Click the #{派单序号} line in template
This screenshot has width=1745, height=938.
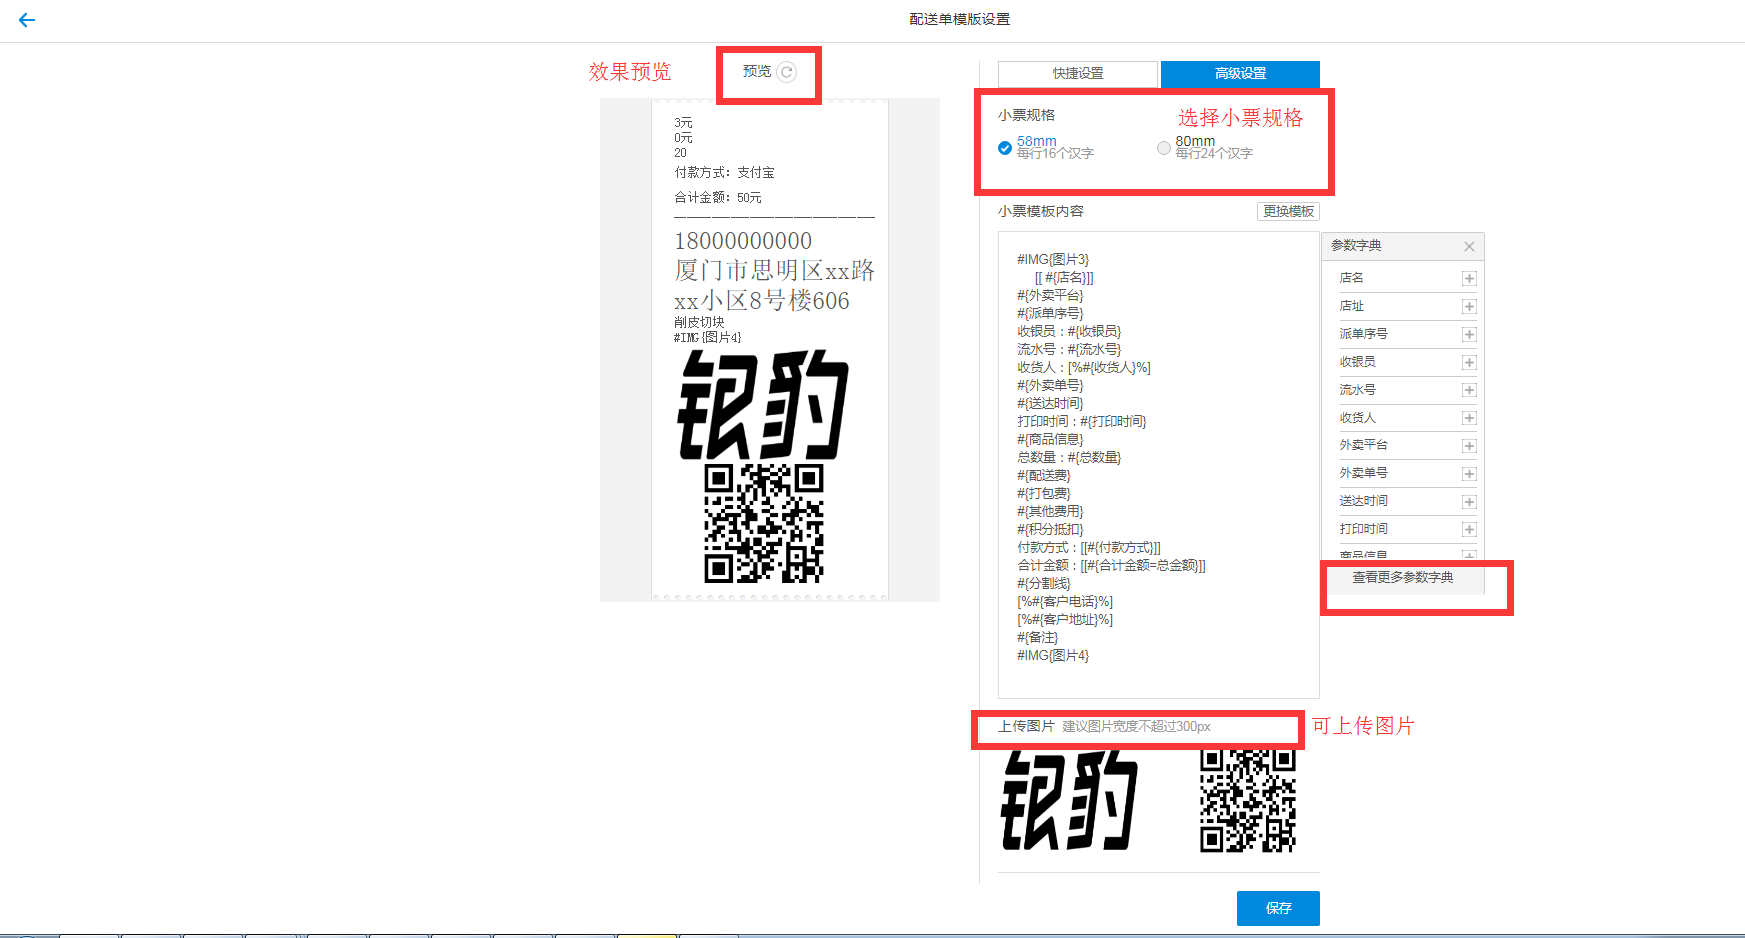pos(1050,313)
